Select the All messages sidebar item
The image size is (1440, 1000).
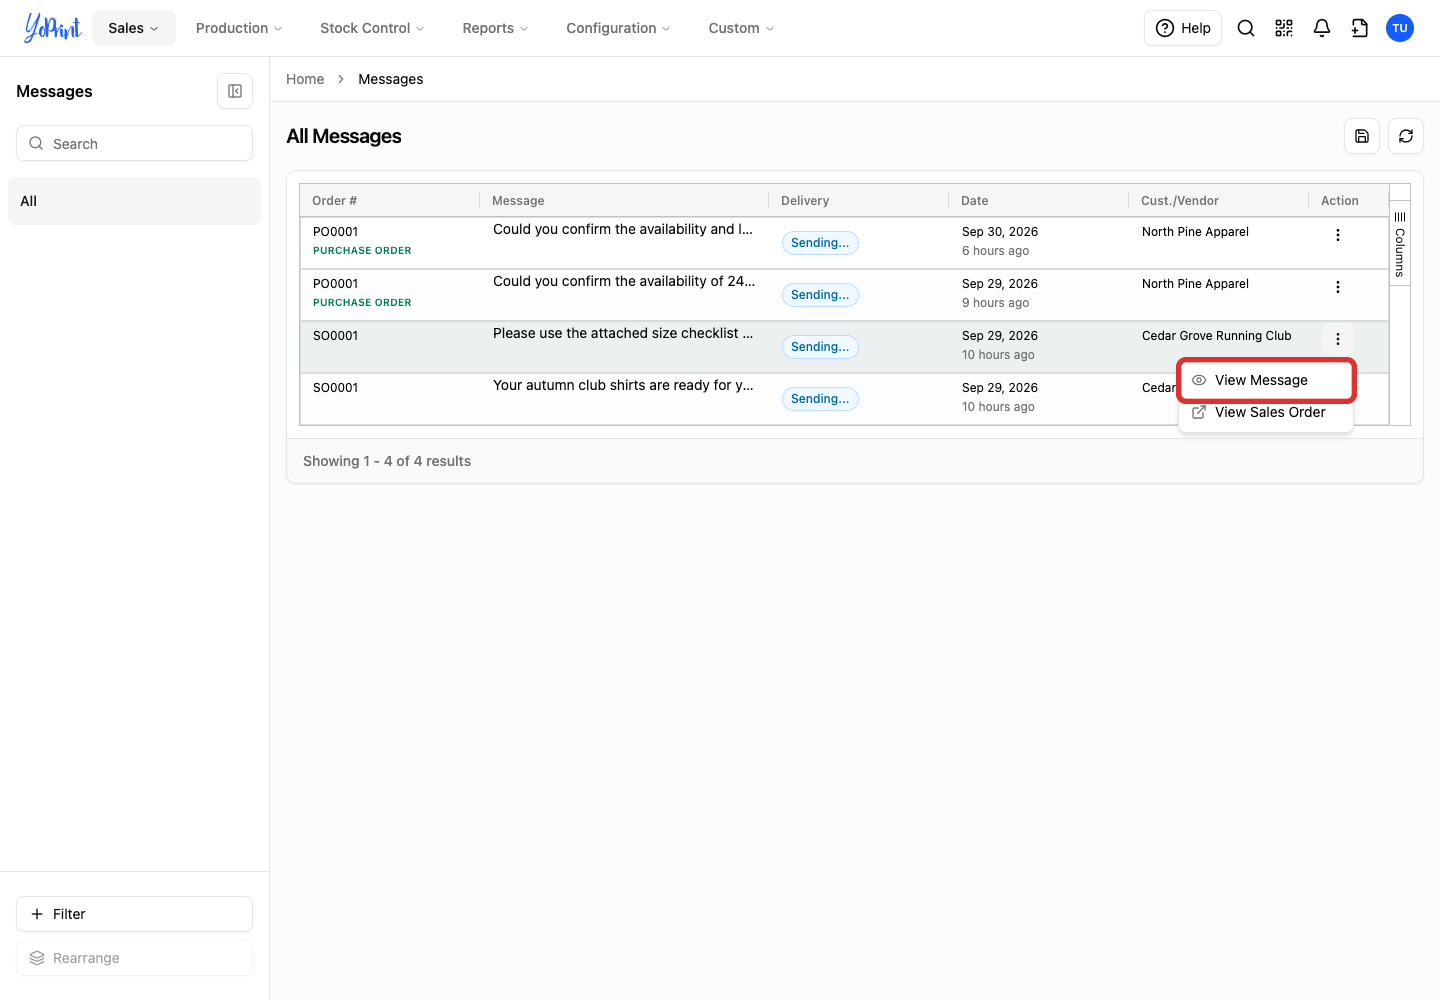pos(134,201)
